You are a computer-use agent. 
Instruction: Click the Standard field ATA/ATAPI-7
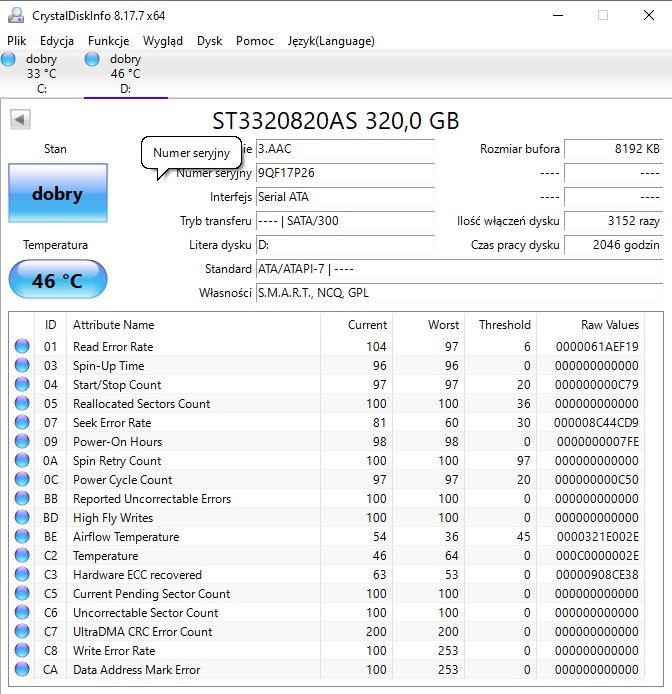coord(460,269)
